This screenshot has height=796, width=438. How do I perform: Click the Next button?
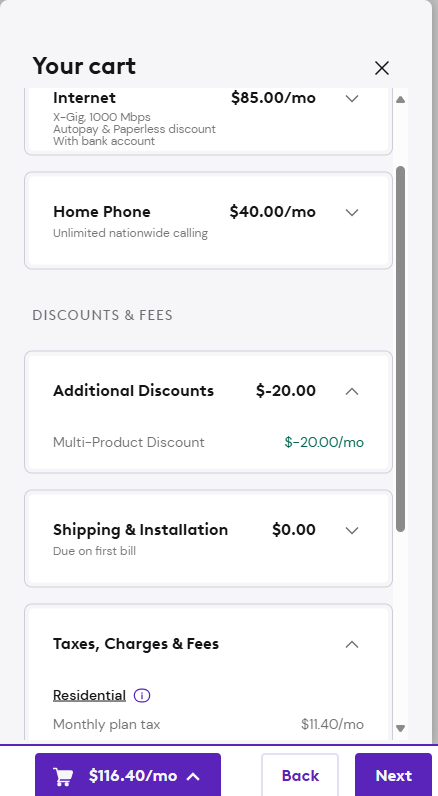coord(393,775)
